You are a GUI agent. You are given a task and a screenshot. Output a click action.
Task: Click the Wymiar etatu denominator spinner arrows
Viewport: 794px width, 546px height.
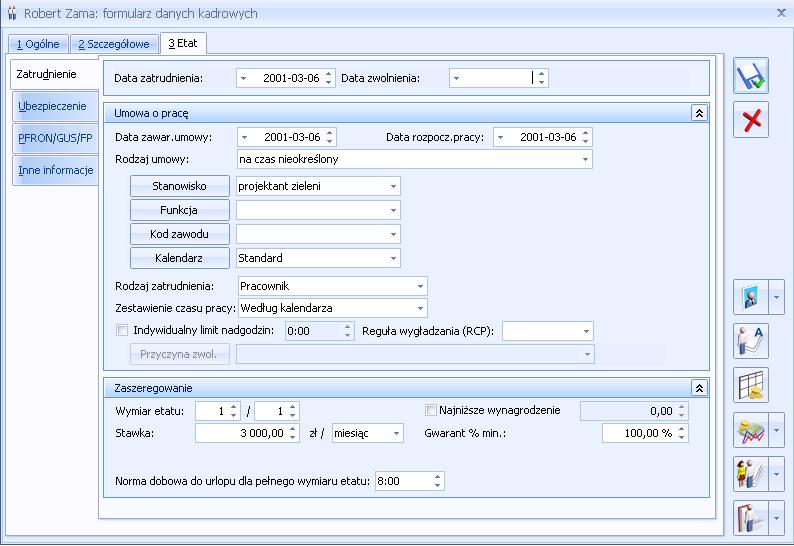(293, 411)
